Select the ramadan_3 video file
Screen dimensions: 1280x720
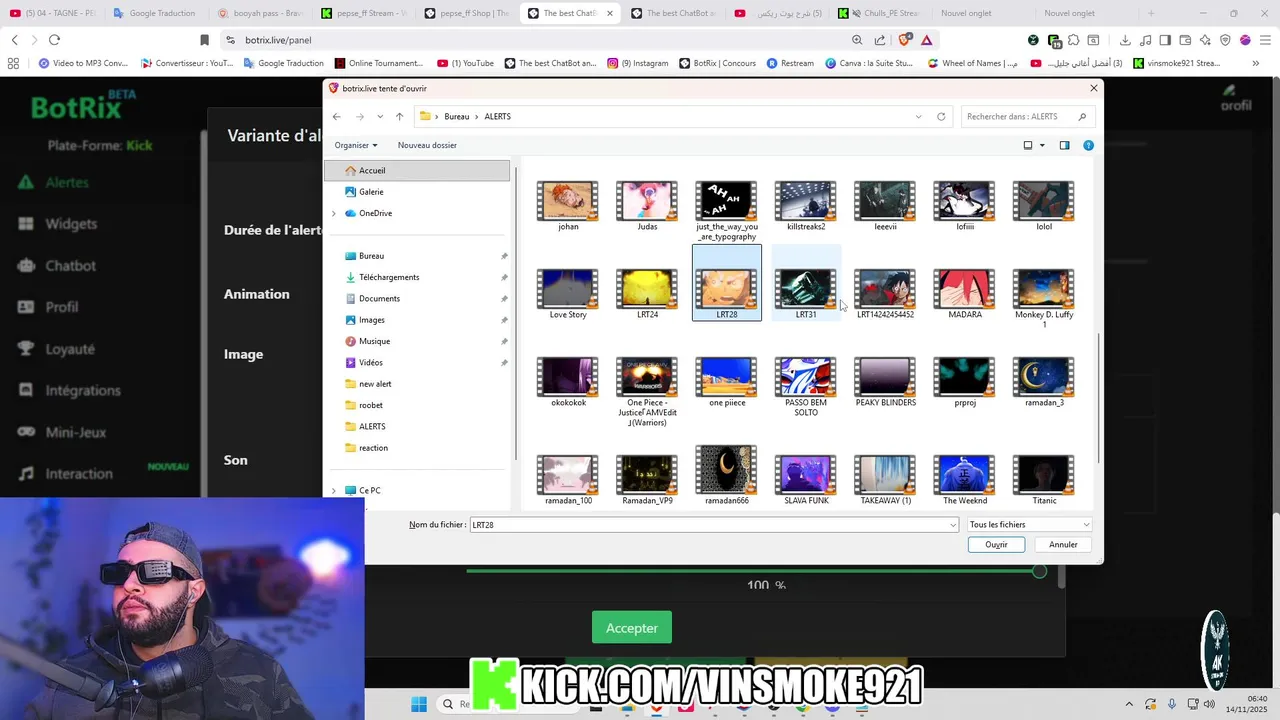pos(1044,382)
